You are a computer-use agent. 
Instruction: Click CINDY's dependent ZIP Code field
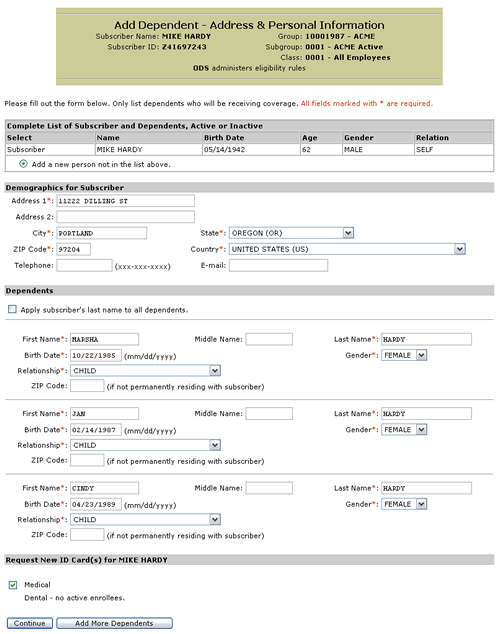pyautogui.click(x=87, y=535)
